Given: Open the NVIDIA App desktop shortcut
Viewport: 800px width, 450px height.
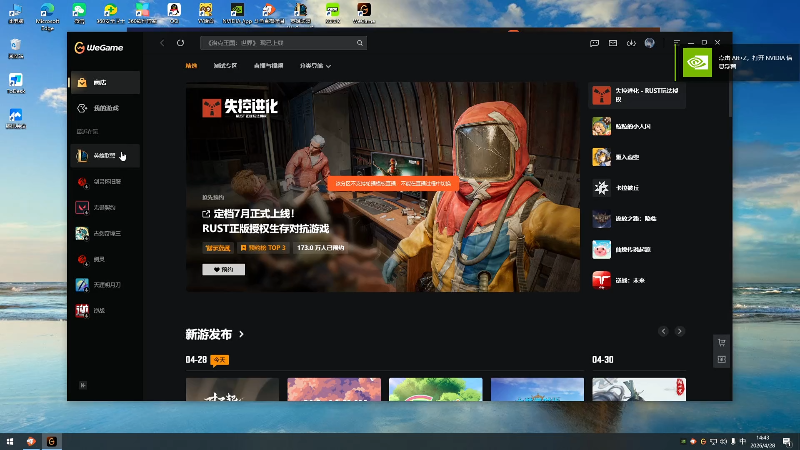Looking at the screenshot, I should pos(237,14).
